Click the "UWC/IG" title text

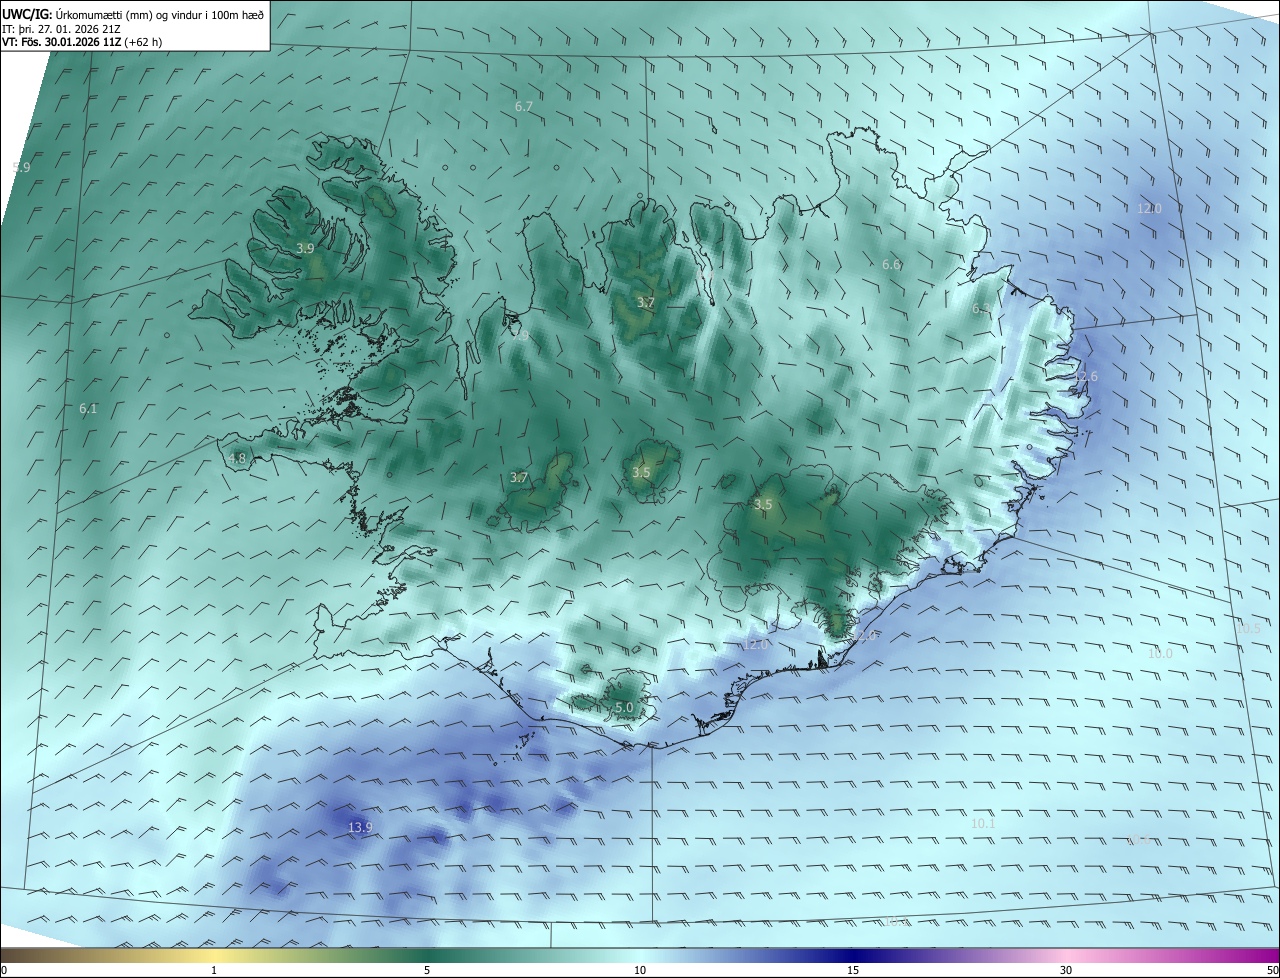click(x=27, y=15)
